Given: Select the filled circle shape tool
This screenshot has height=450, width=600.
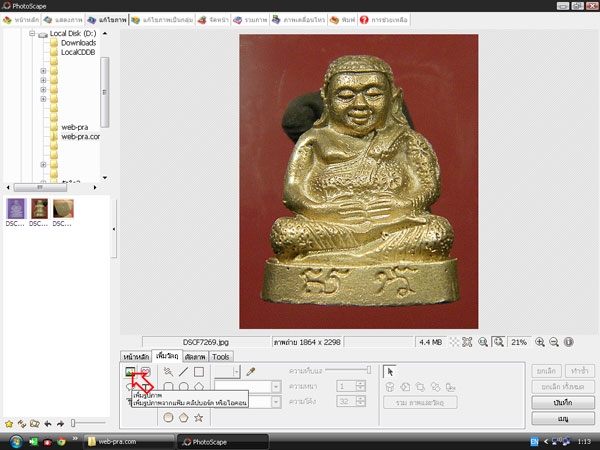Looking at the screenshot, I should [168, 417].
